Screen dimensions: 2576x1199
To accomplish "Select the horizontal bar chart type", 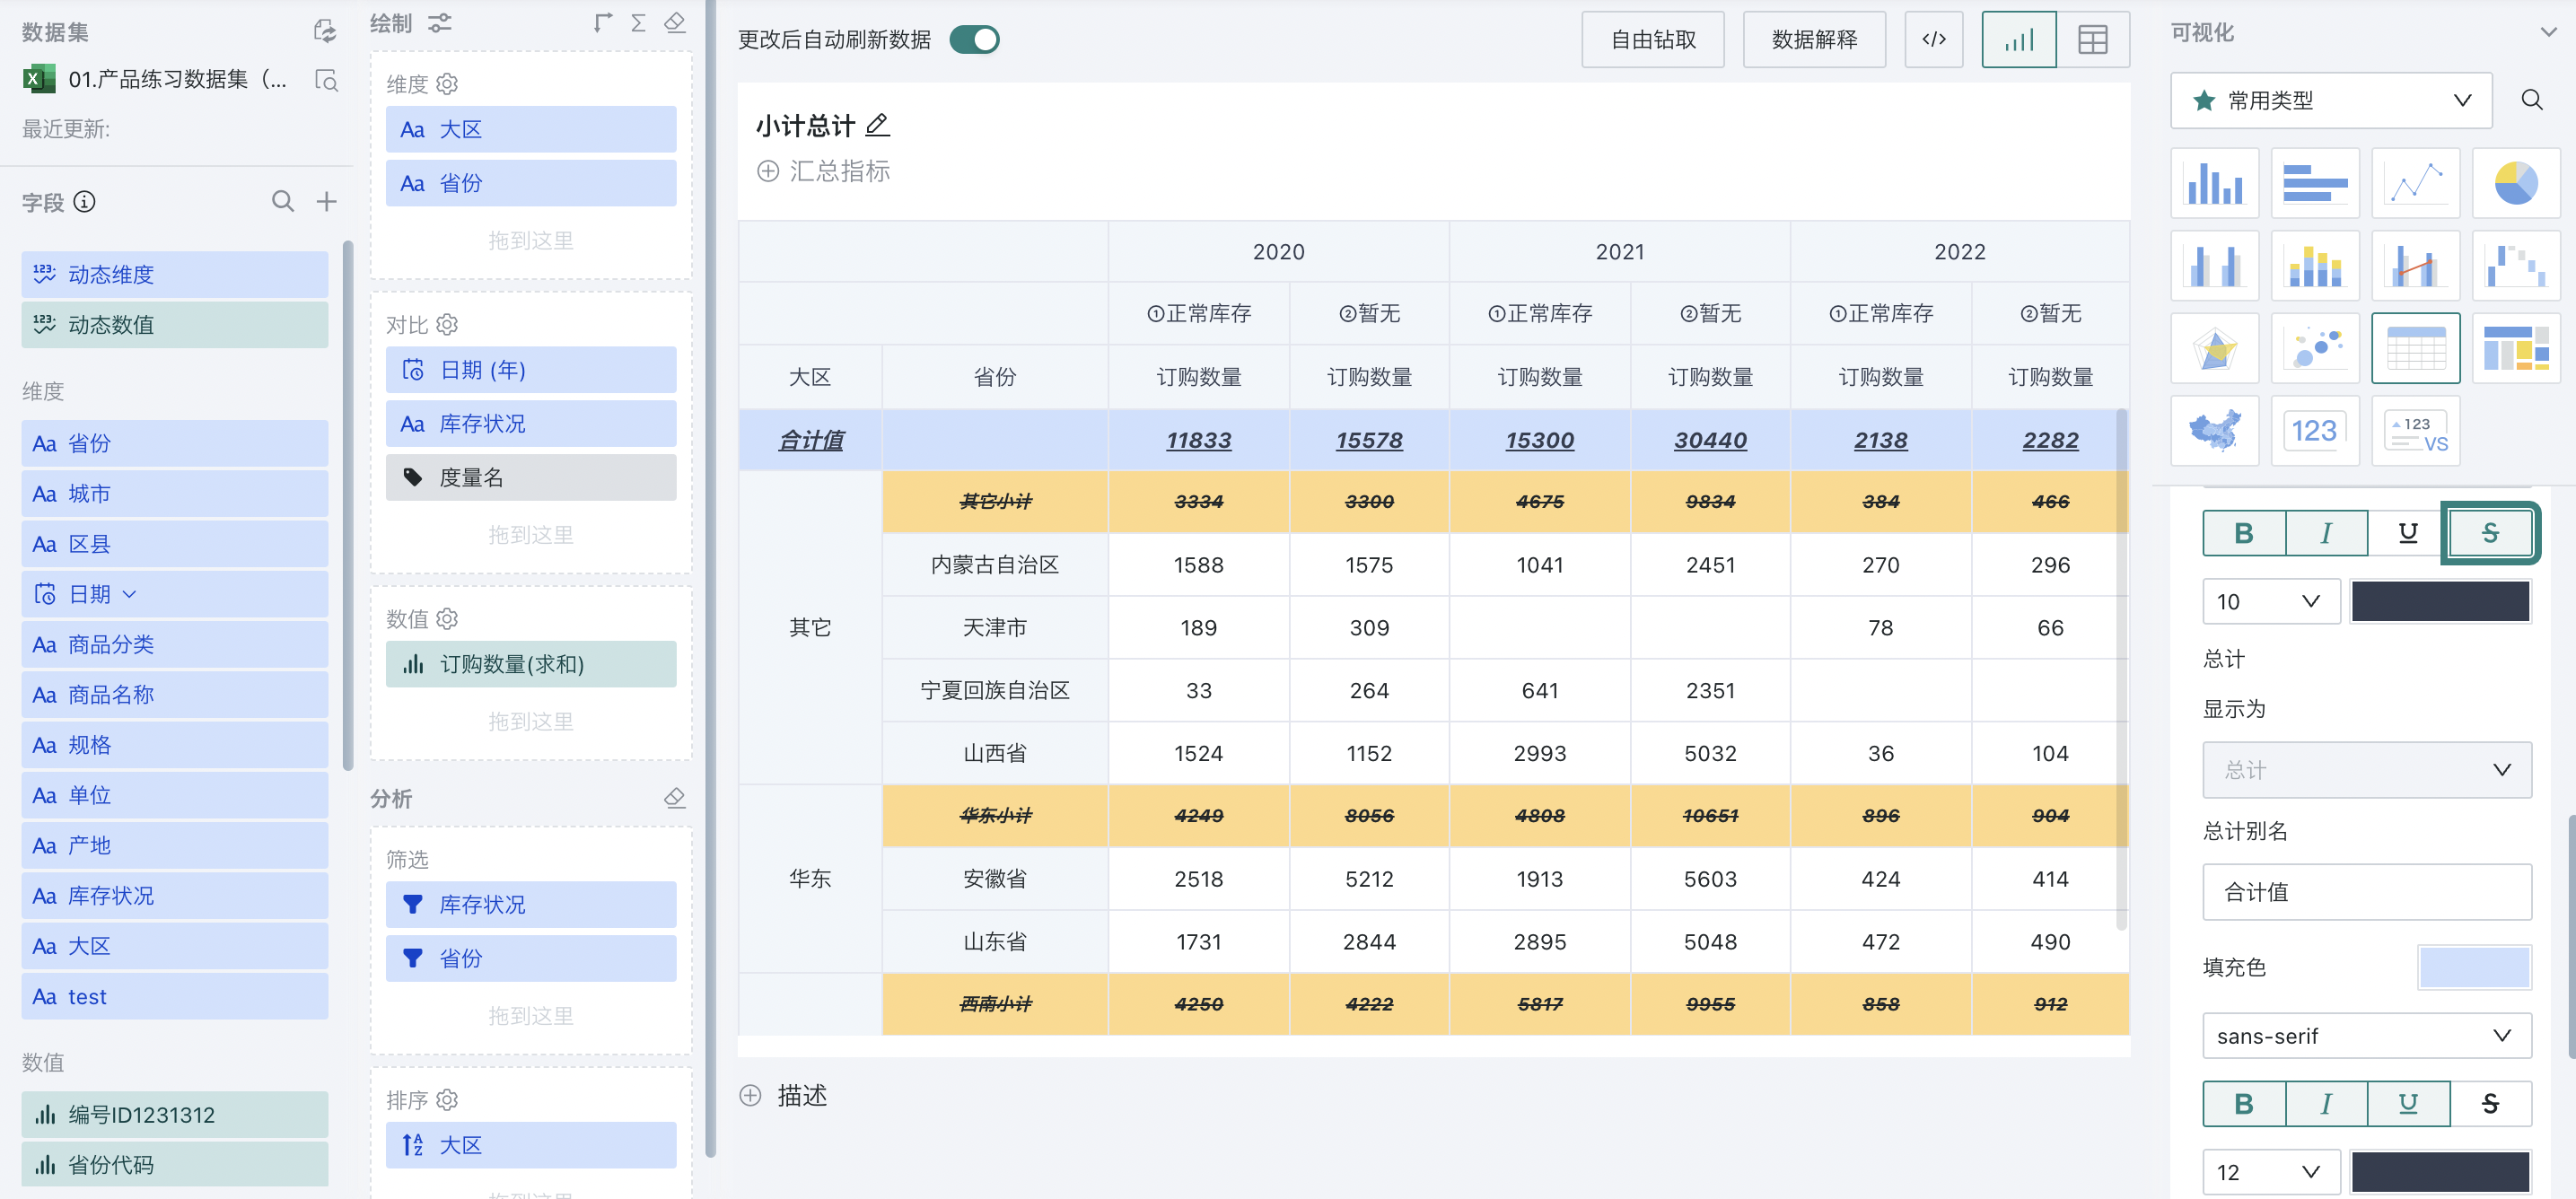I will [2315, 183].
